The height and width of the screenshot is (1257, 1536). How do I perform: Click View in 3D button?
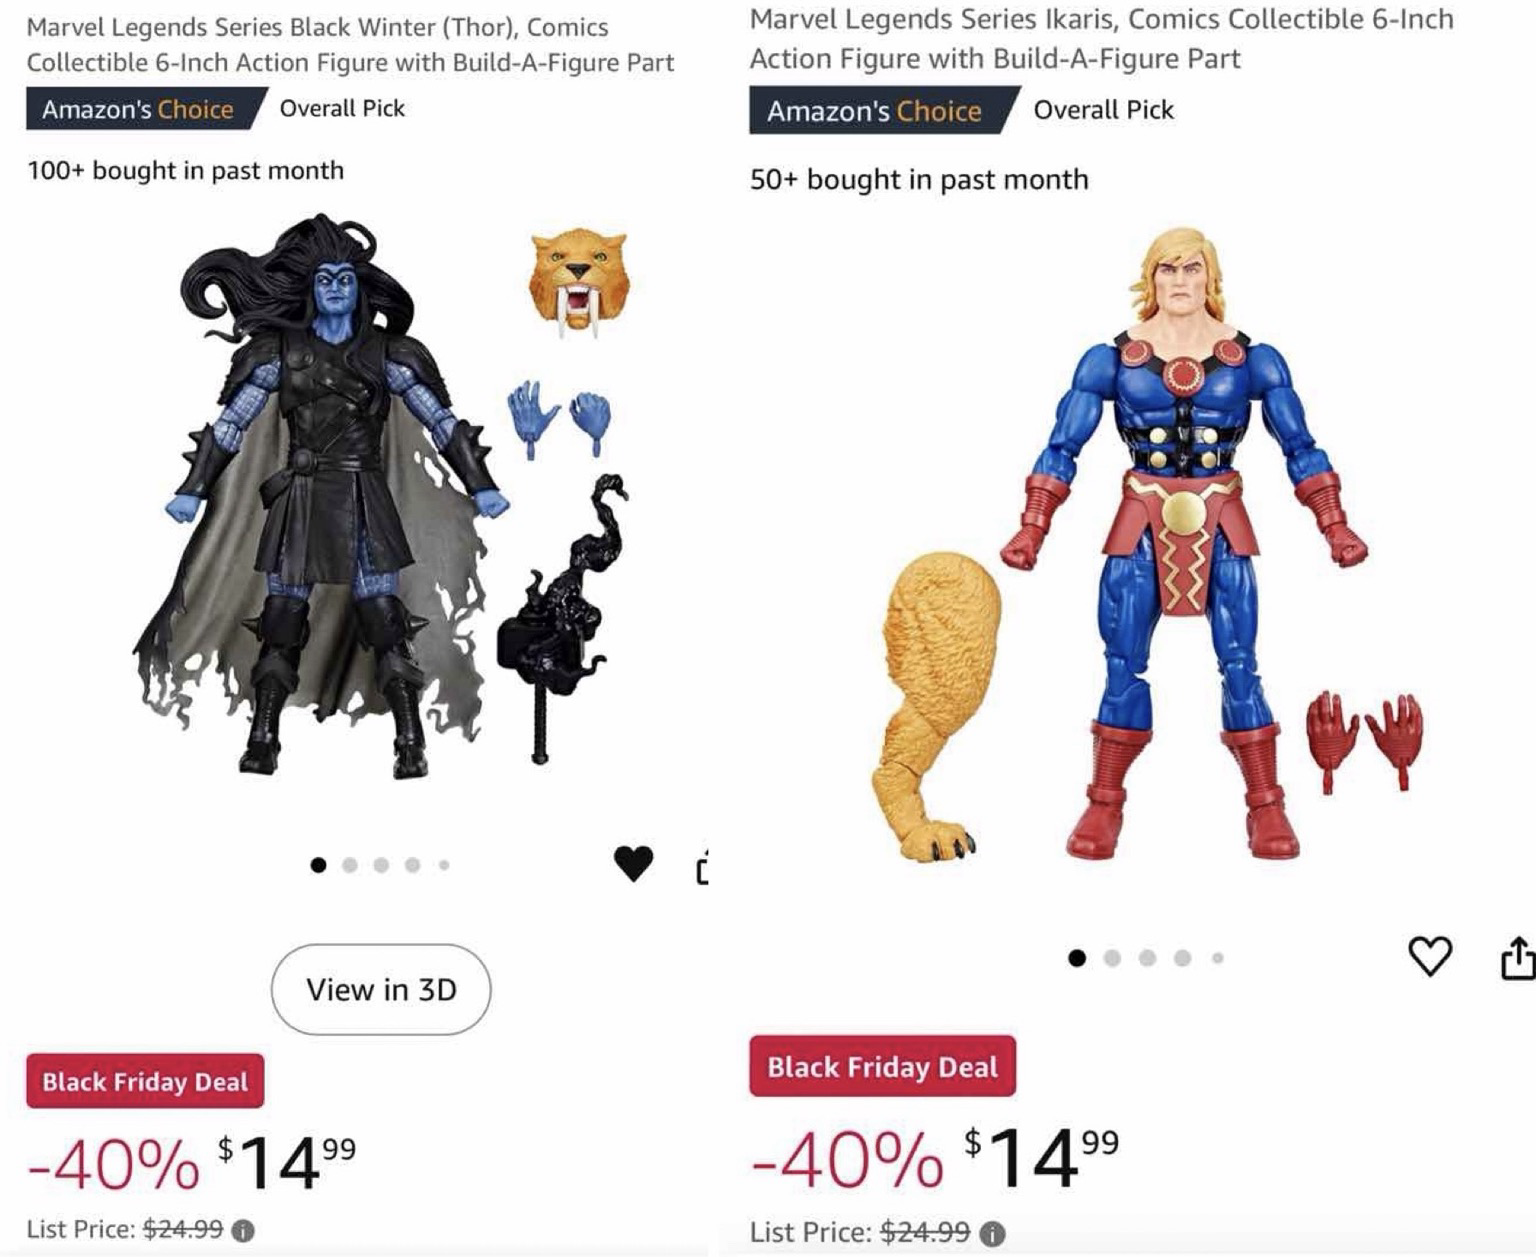tap(381, 989)
